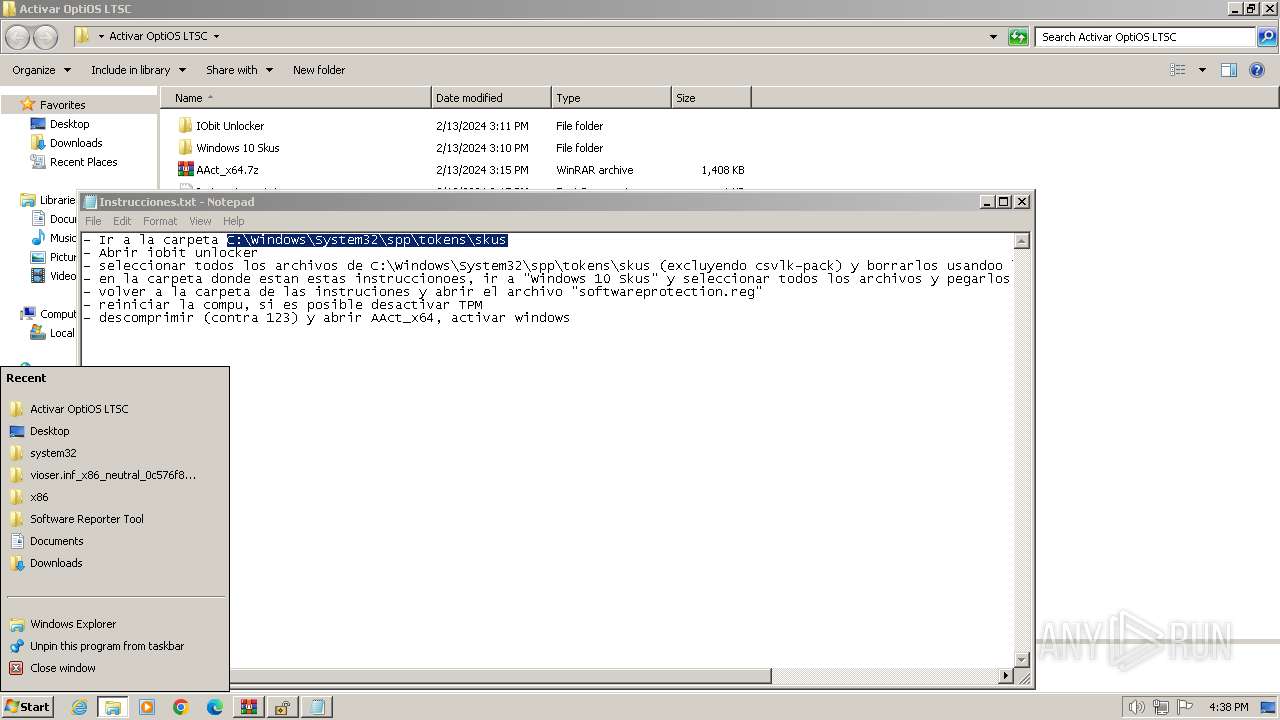Select the AAct_x64.7z archive file
Image resolution: width=1280 pixels, height=720 pixels.
click(x=218, y=170)
